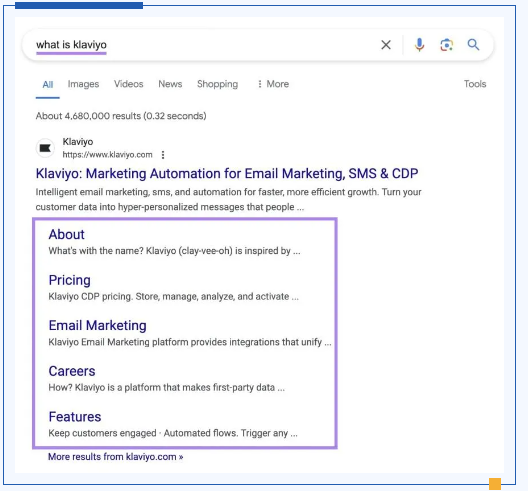Open Google Lens image search icon
The image size is (528, 491).
447,45
